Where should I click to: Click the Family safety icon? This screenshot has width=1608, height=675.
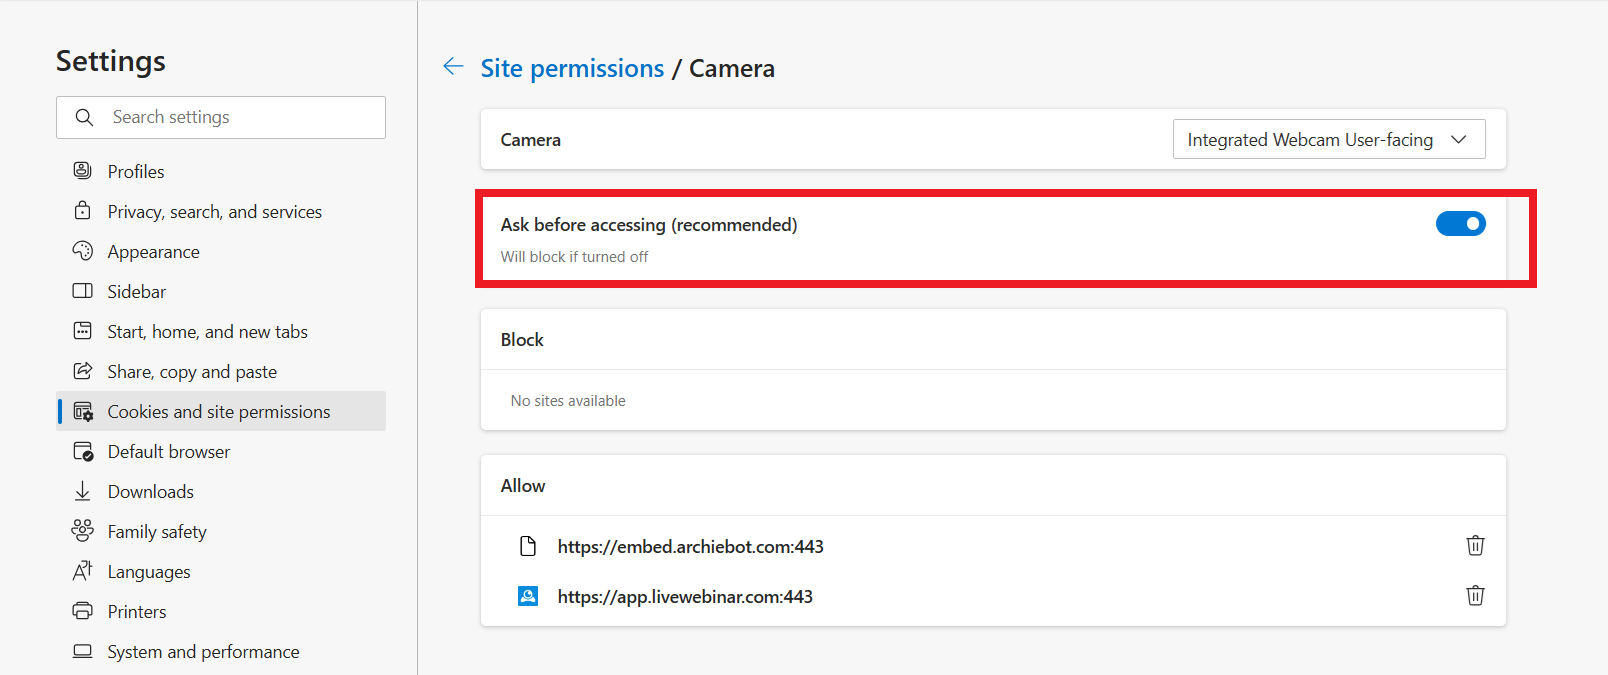pos(83,531)
